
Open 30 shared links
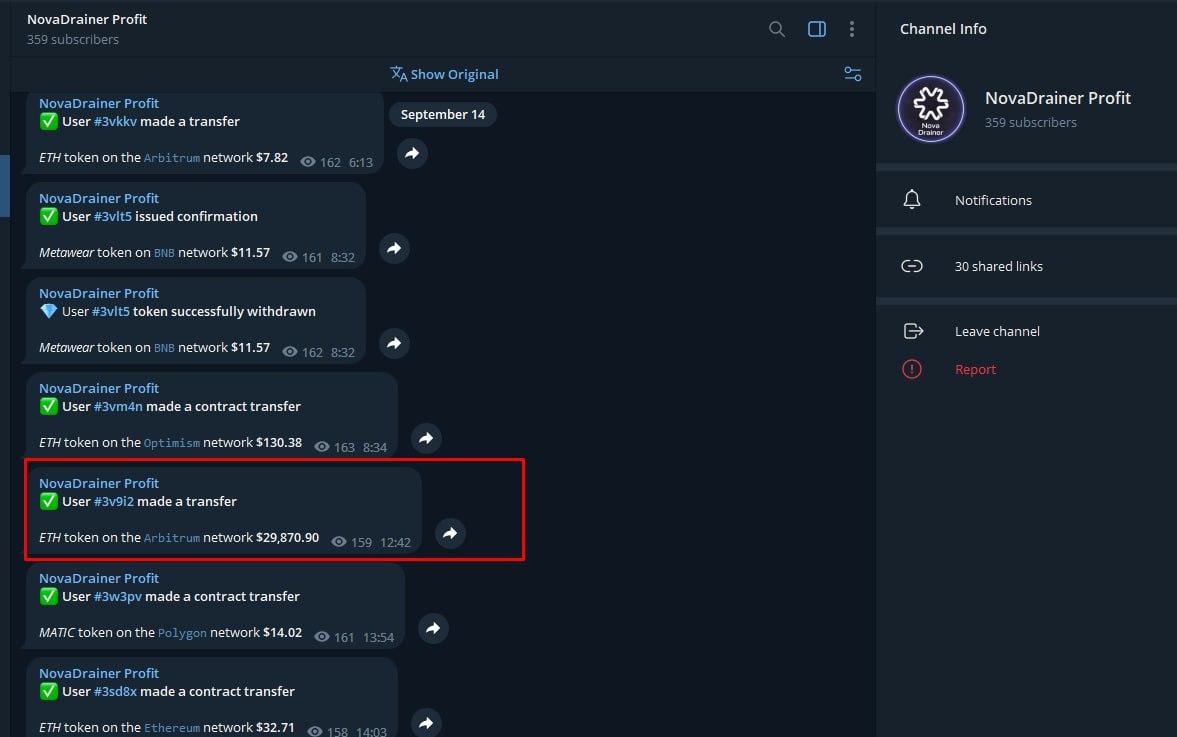point(1026,266)
